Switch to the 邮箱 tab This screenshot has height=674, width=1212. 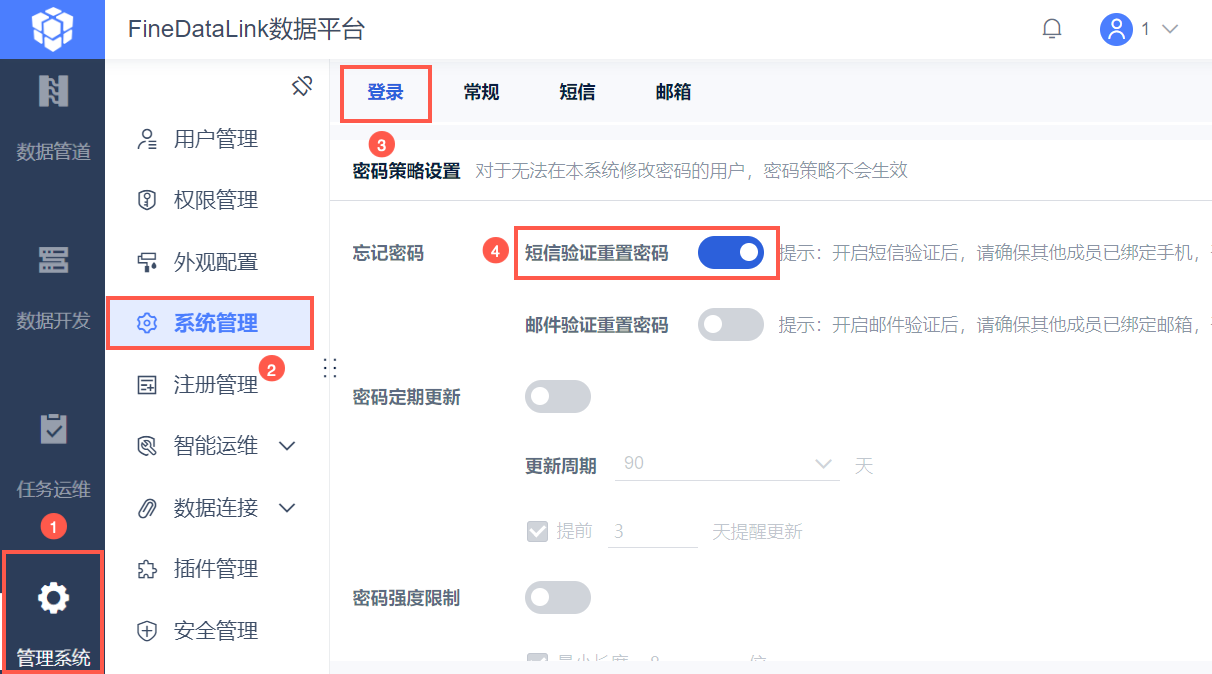pyautogui.click(x=673, y=93)
